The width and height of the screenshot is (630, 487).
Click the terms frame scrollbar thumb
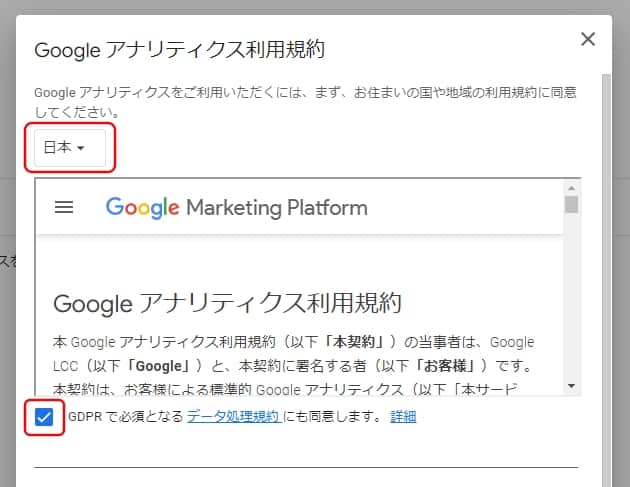[571, 204]
